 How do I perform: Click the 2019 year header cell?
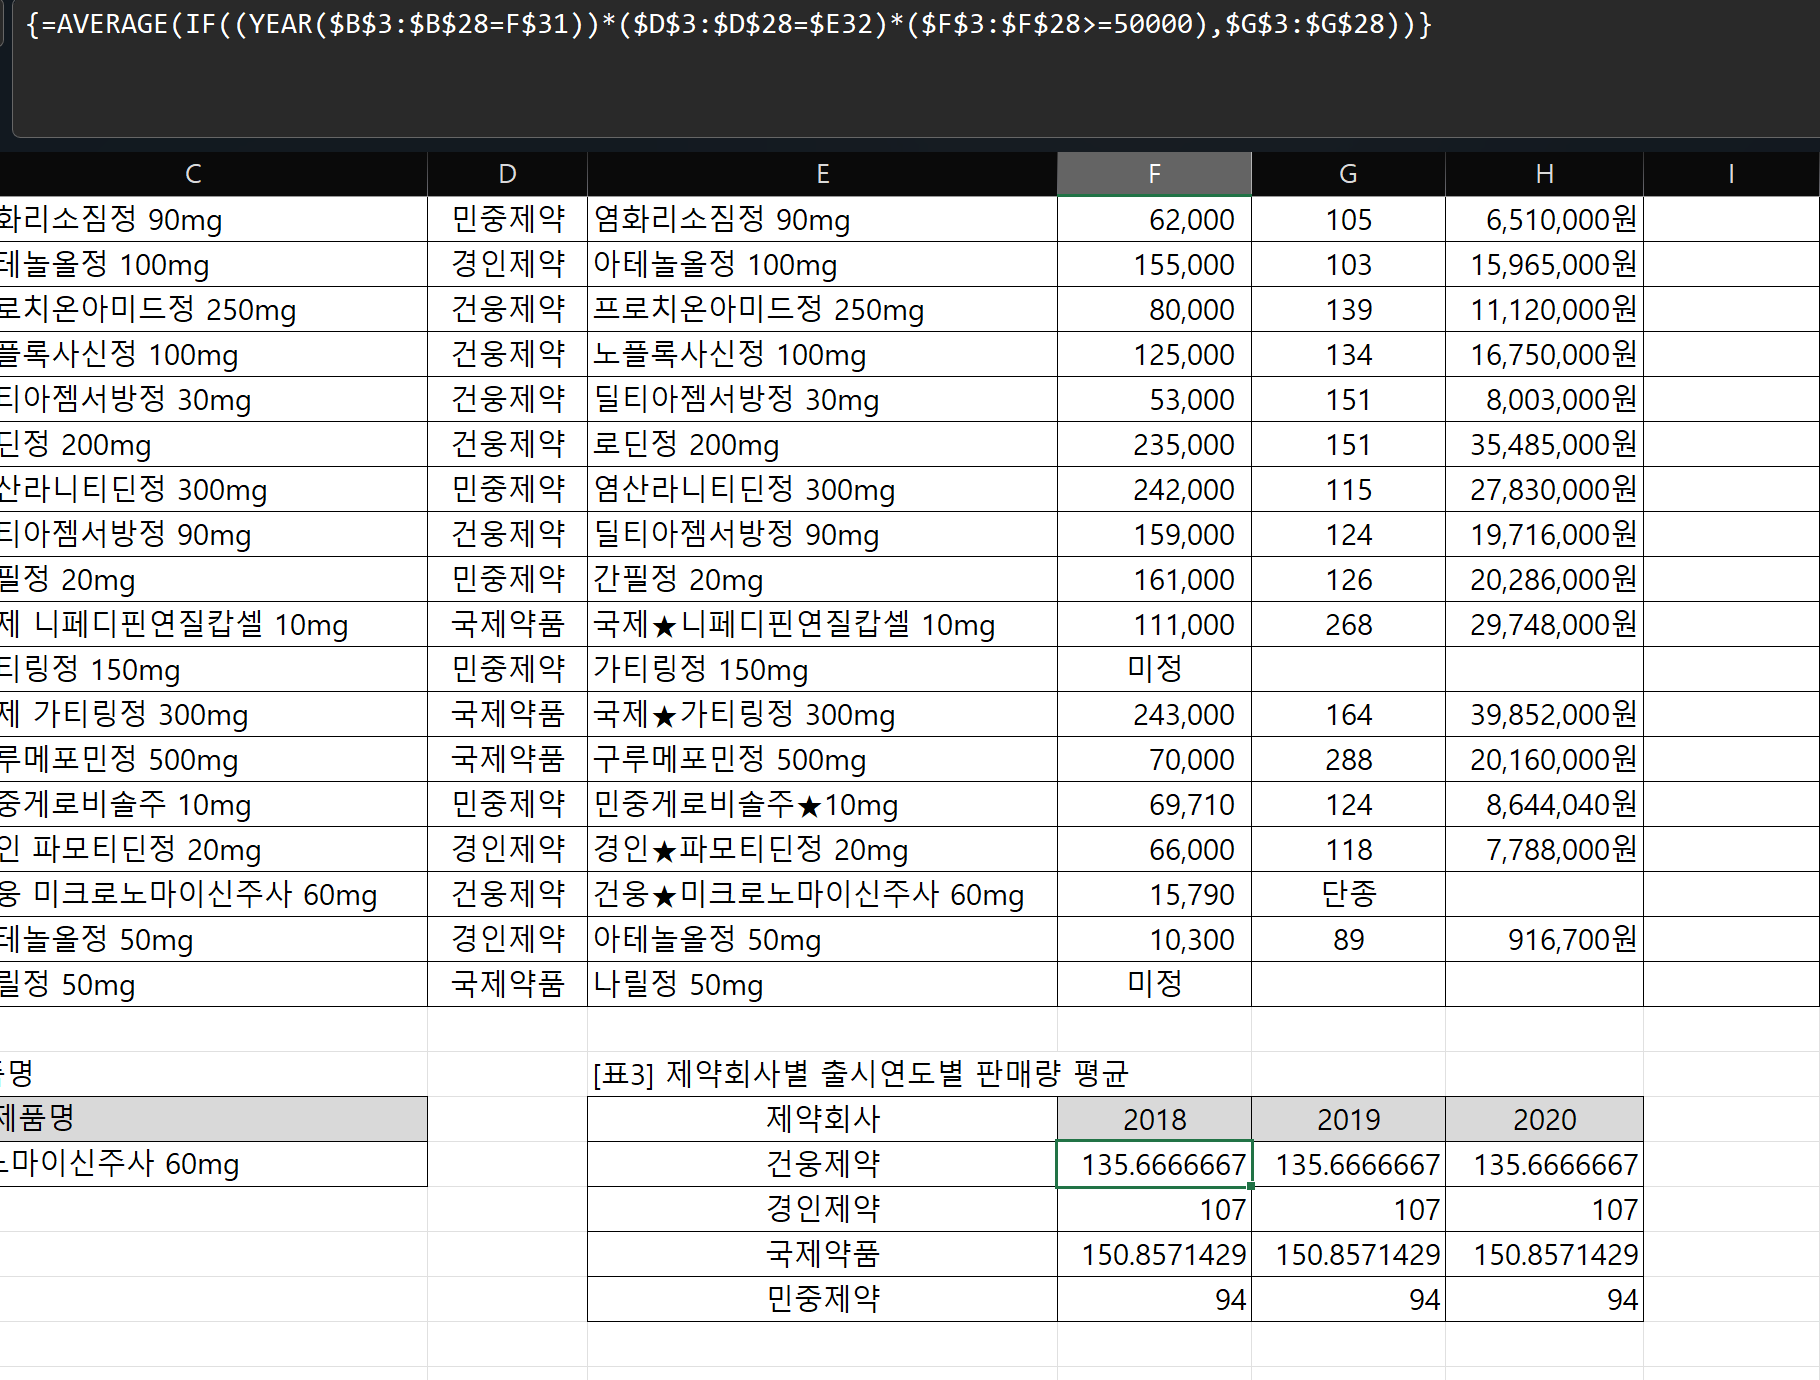[1348, 1119]
